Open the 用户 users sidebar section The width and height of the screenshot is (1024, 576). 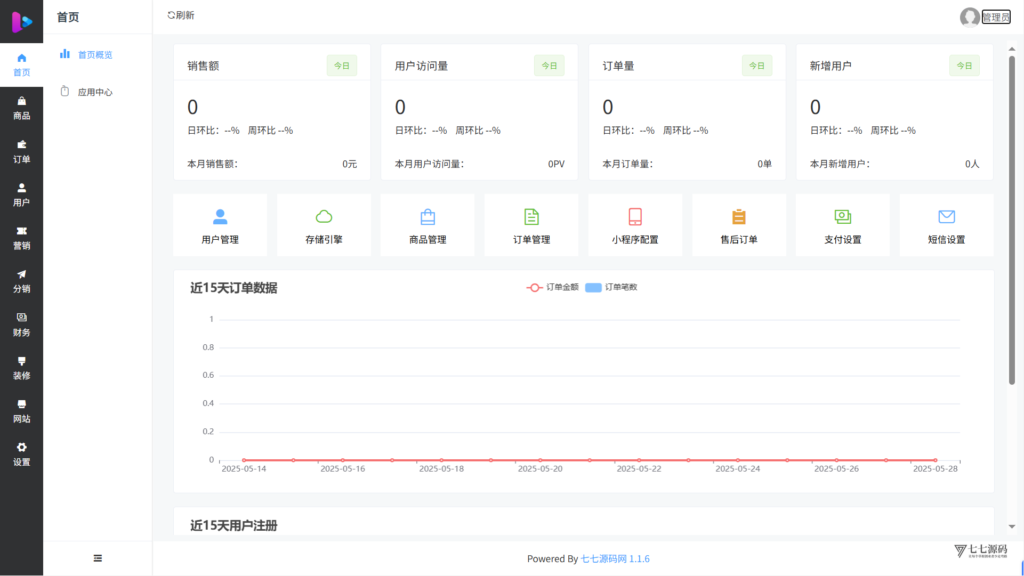click(x=22, y=195)
